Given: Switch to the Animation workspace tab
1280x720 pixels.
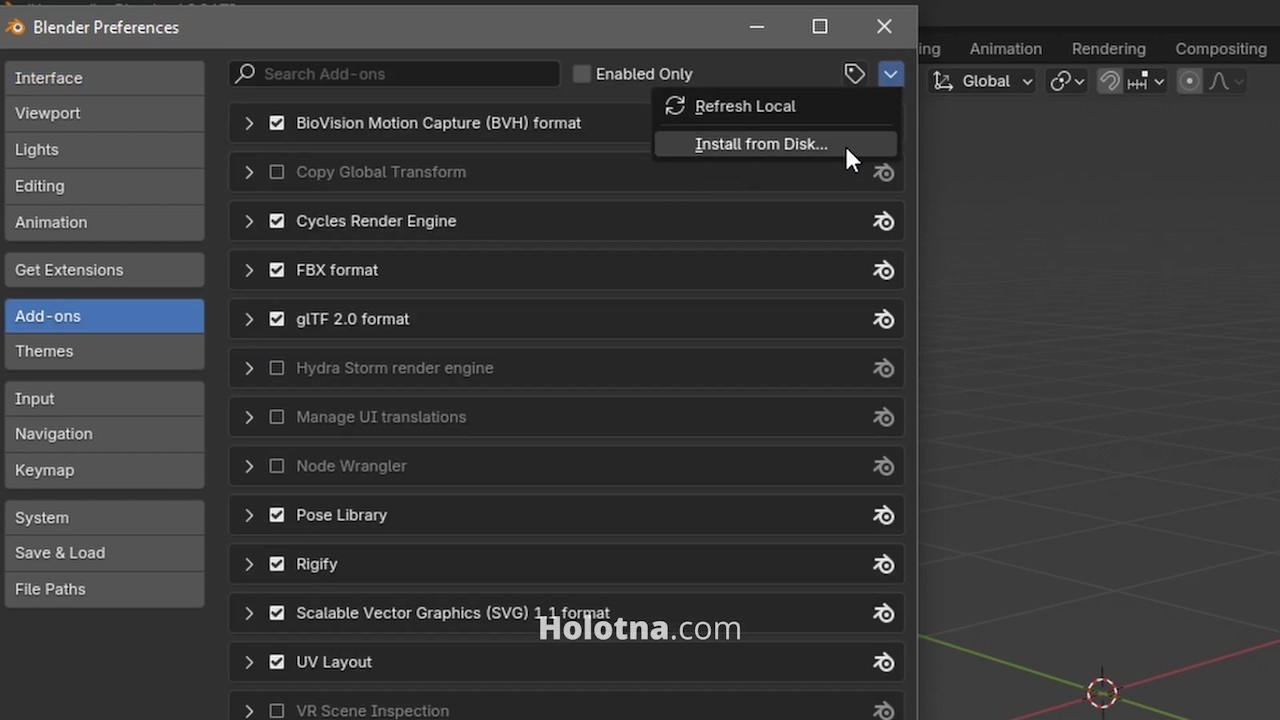Looking at the screenshot, I should (x=1005, y=48).
